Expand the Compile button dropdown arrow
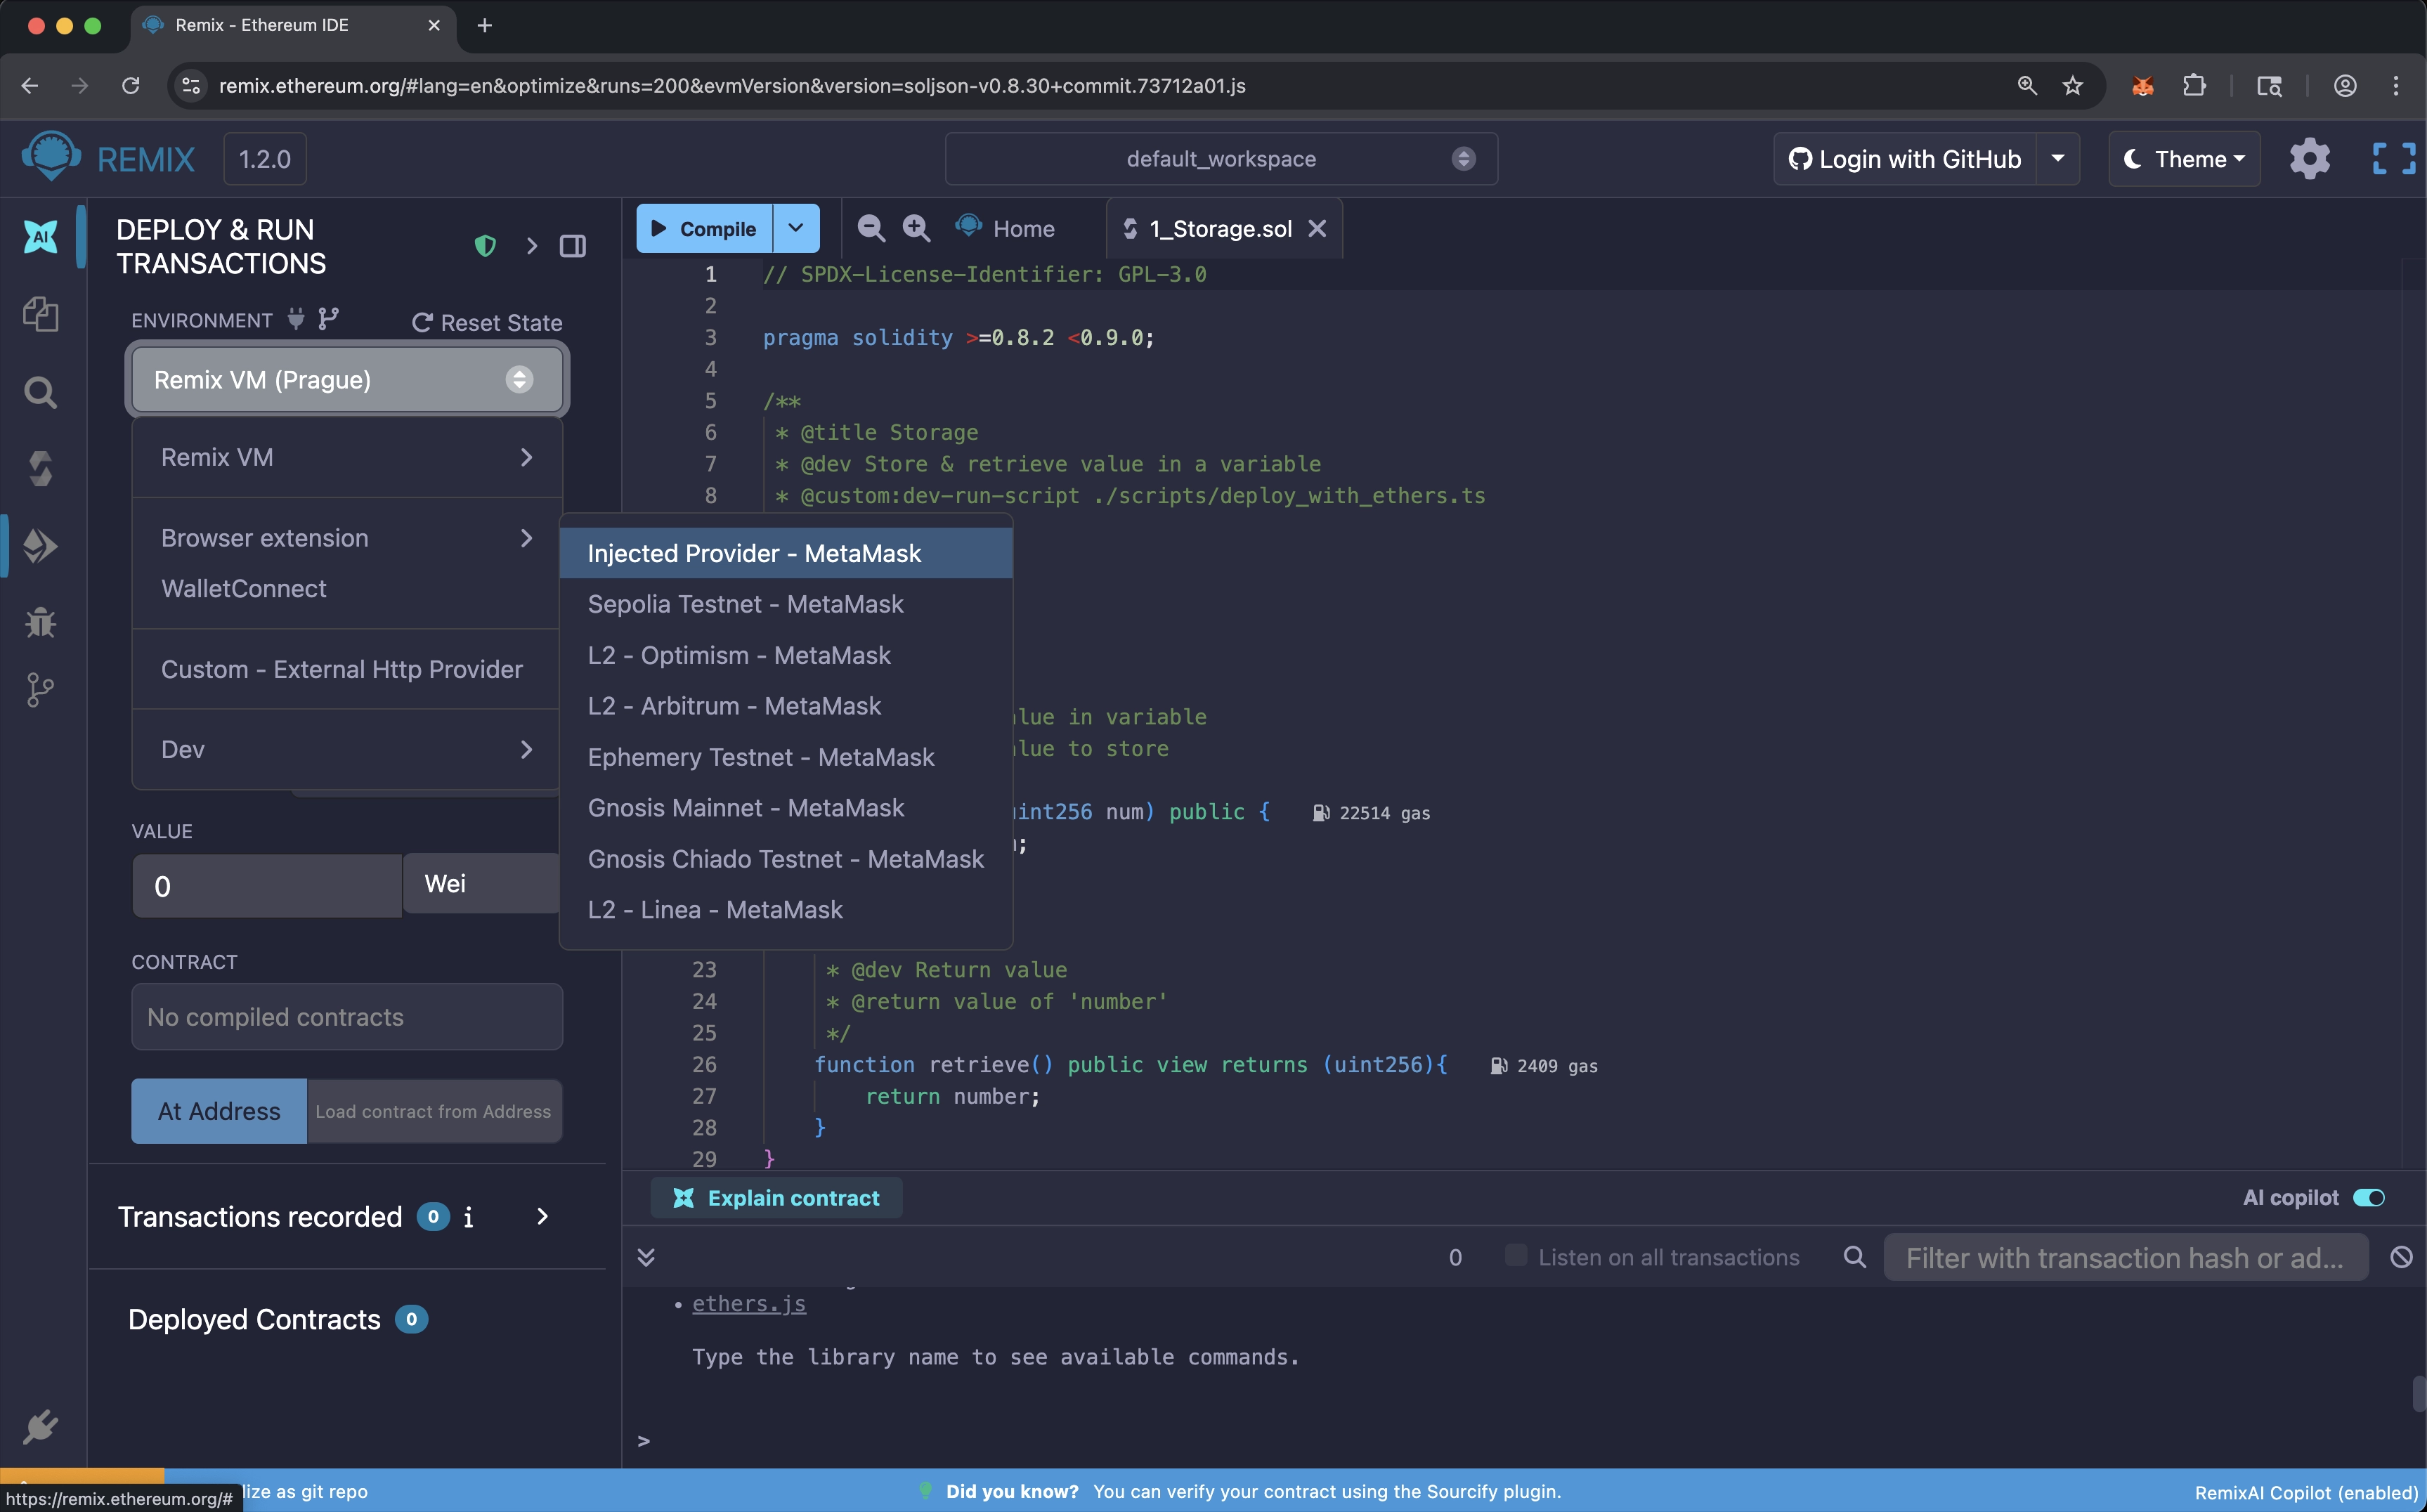 796,228
